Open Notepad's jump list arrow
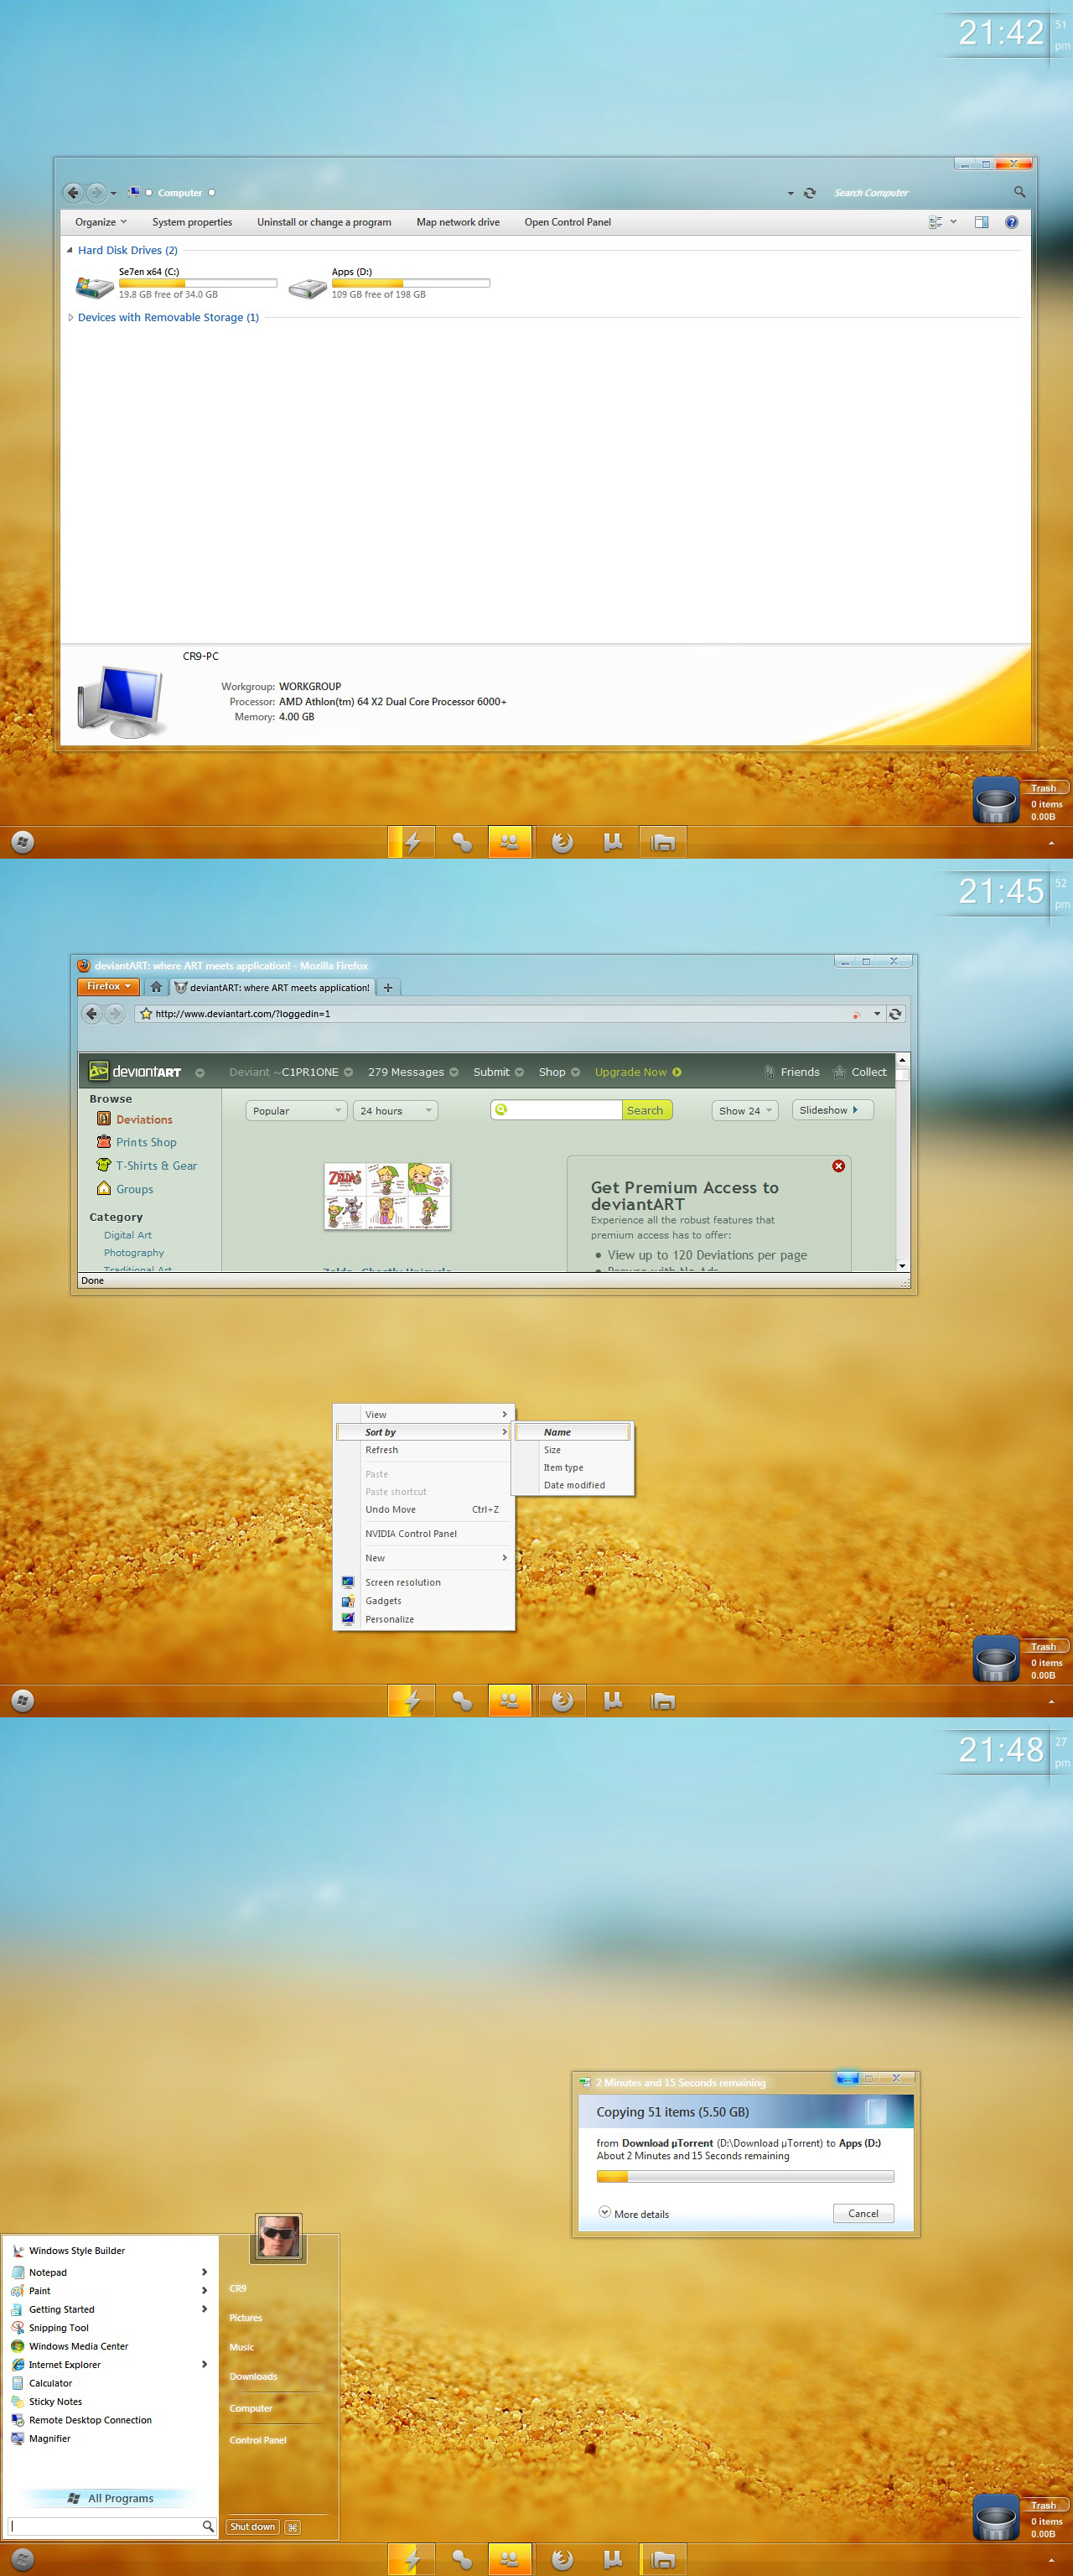 (x=204, y=2272)
